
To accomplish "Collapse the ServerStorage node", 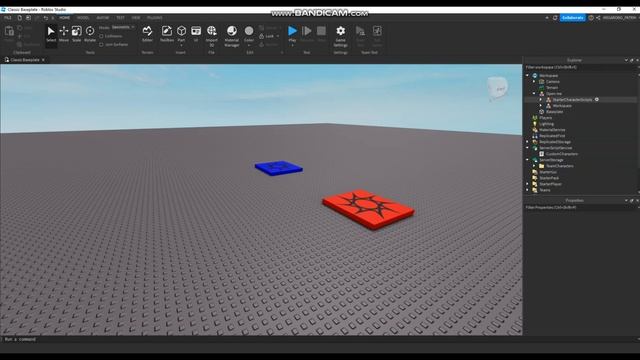I will point(527,160).
